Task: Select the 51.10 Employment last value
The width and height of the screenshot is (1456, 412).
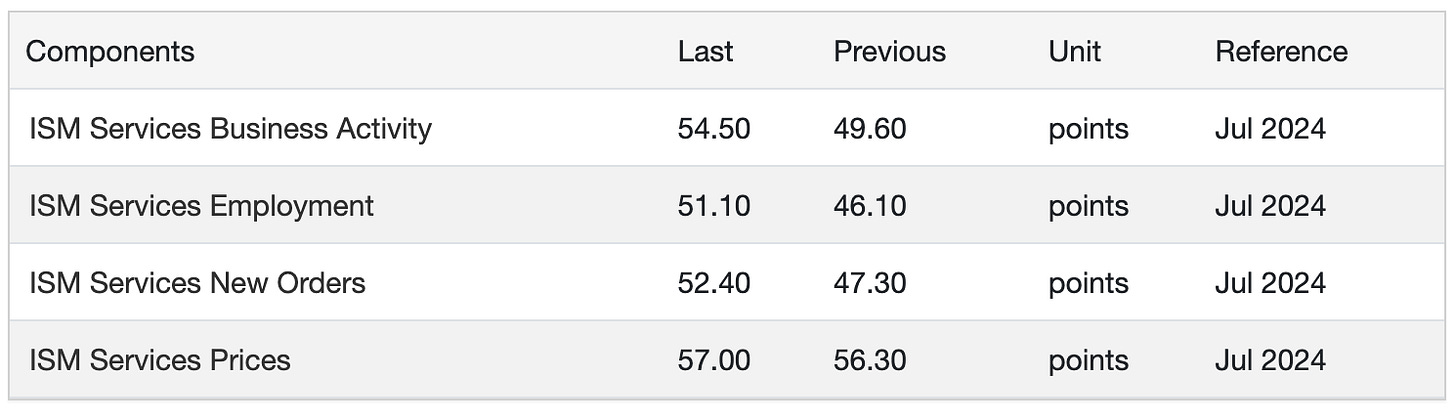Action: coord(714,206)
